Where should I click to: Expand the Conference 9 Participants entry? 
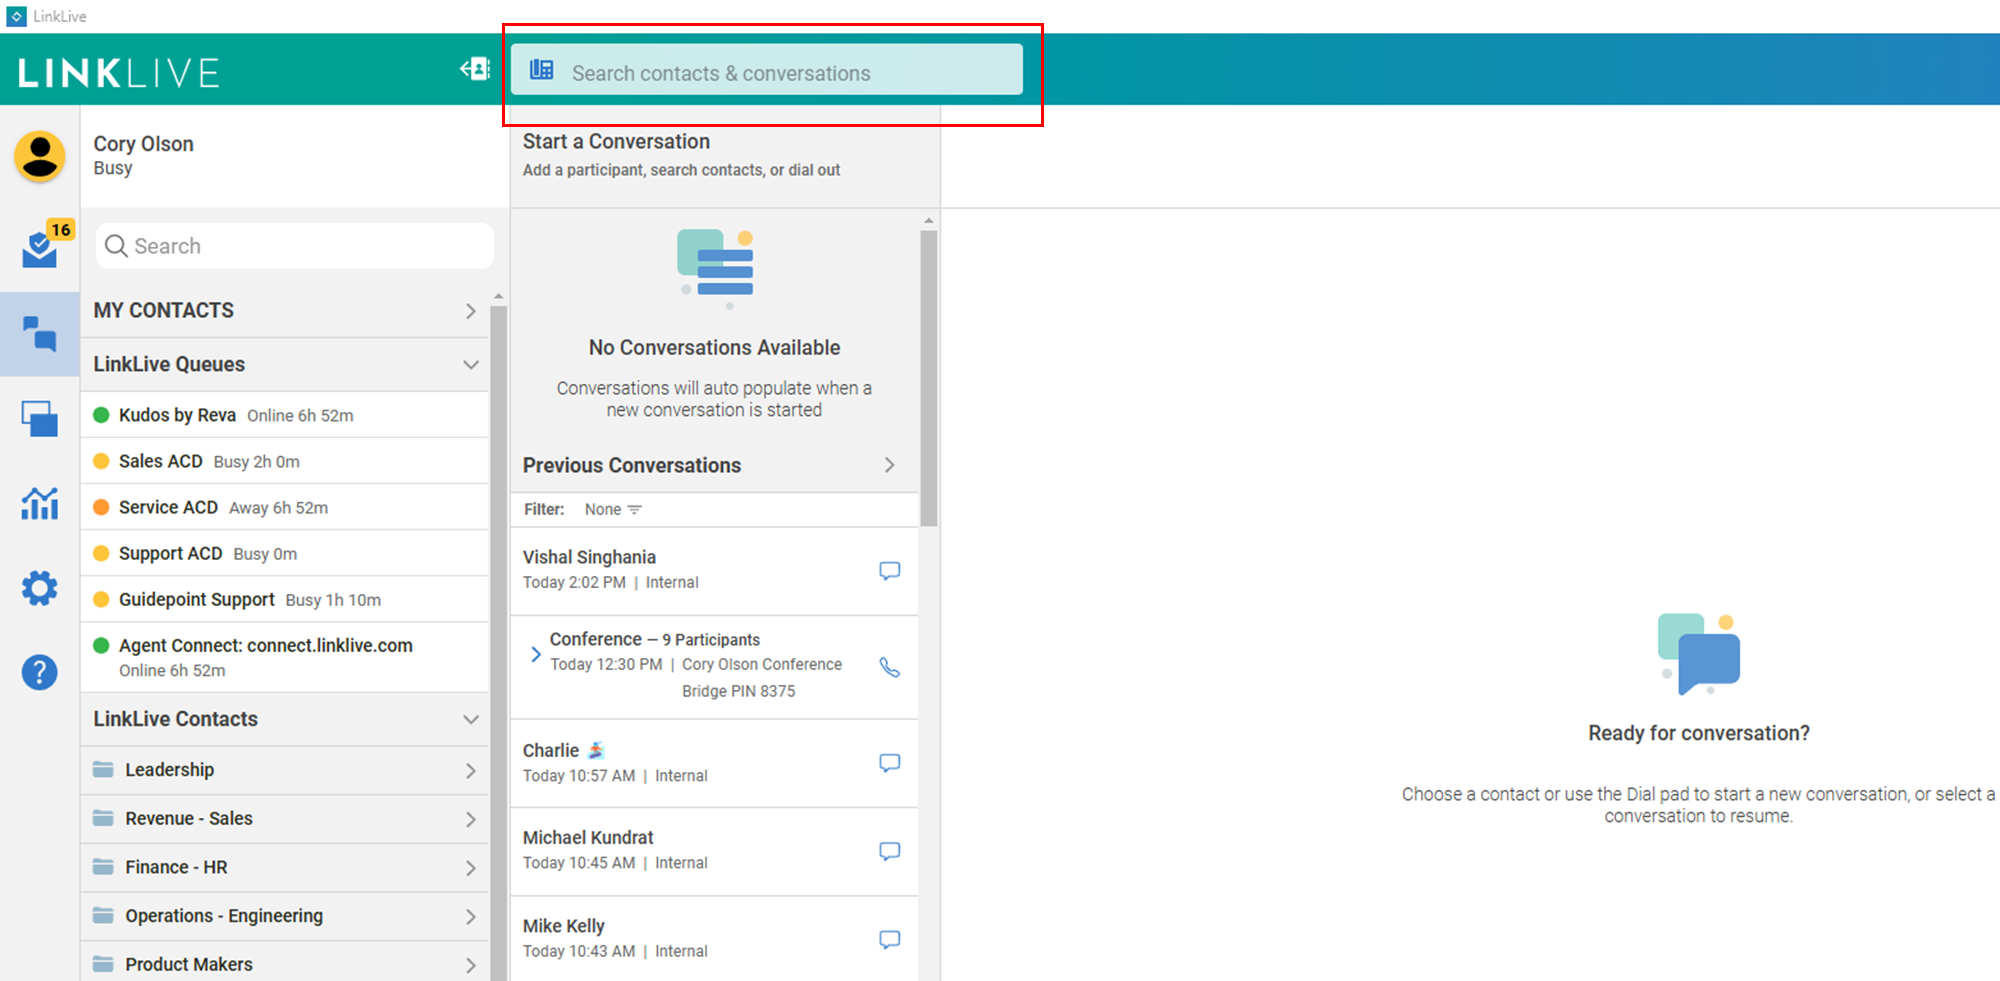coord(536,654)
